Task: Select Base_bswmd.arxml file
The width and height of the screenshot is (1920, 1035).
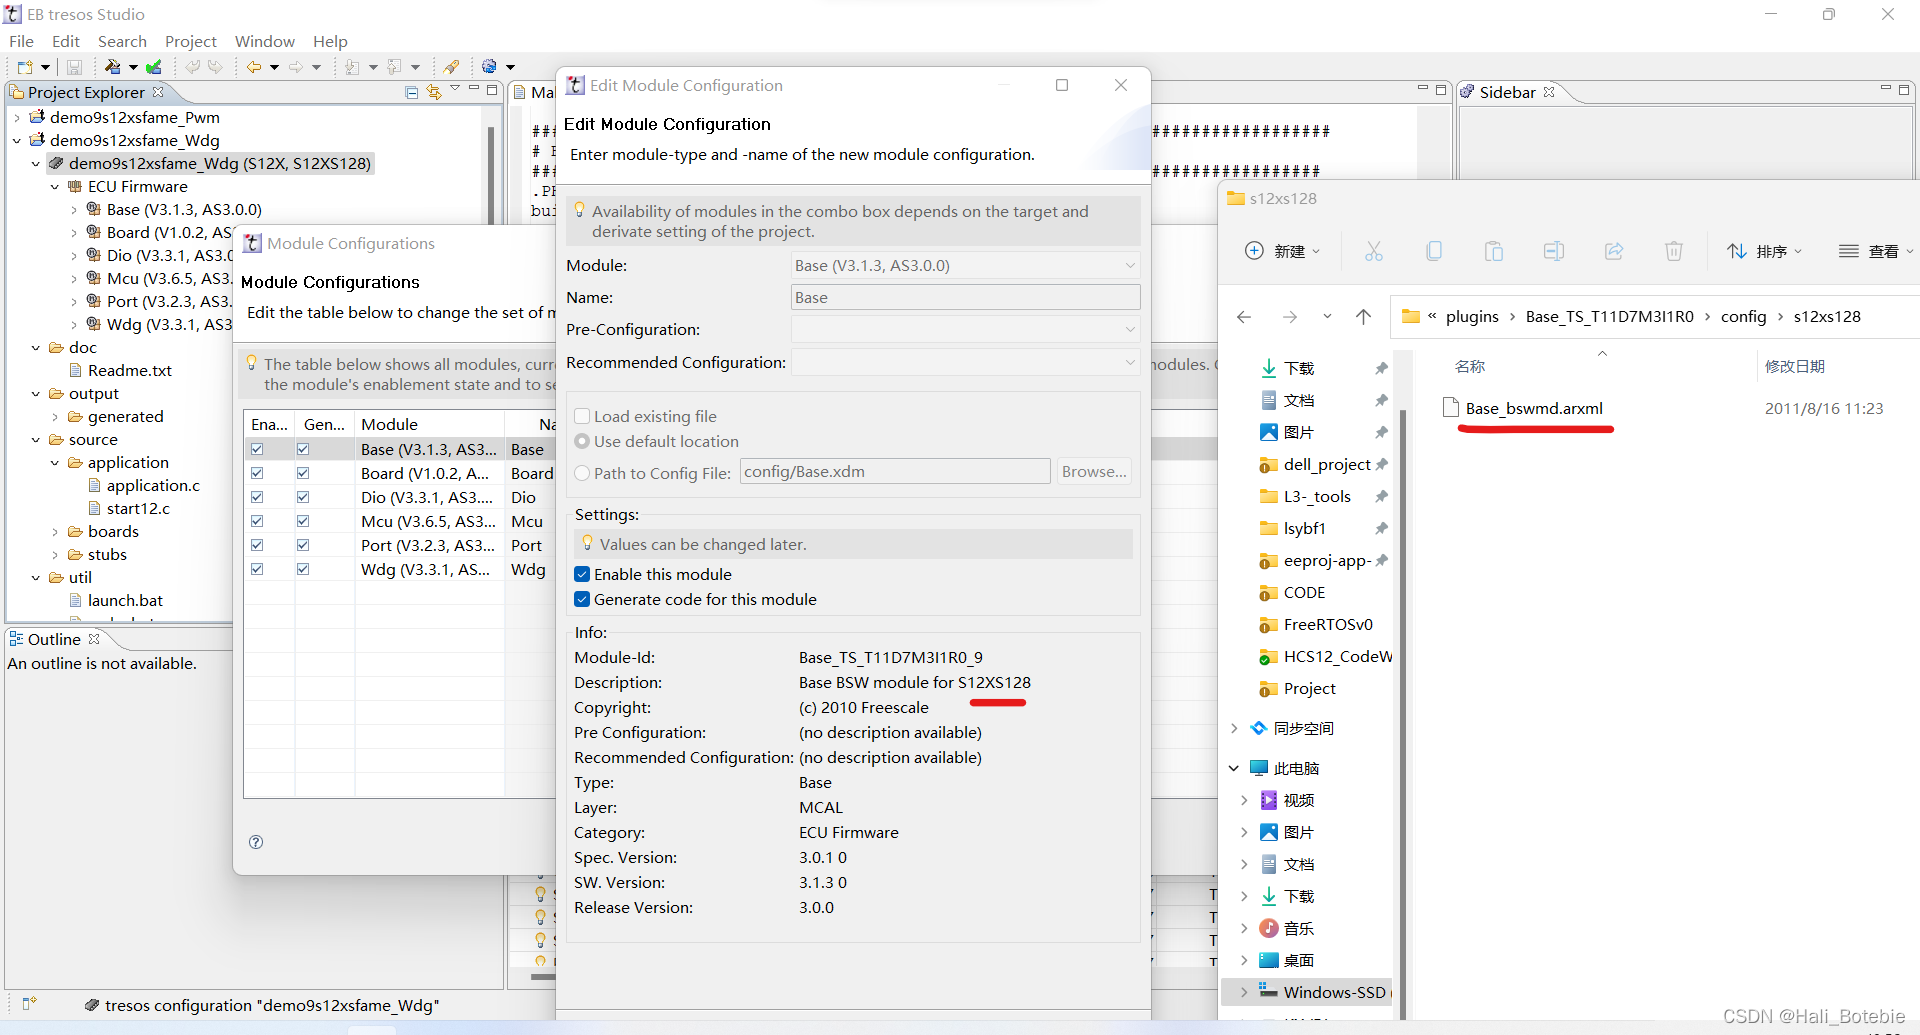Action: point(1534,408)
